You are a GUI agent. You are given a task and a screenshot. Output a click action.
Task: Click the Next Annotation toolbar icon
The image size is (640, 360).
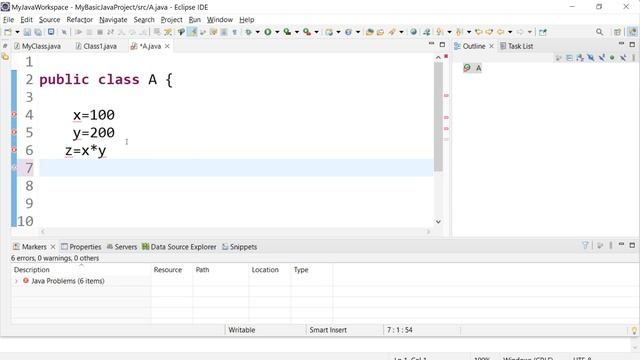coord(440,32)
